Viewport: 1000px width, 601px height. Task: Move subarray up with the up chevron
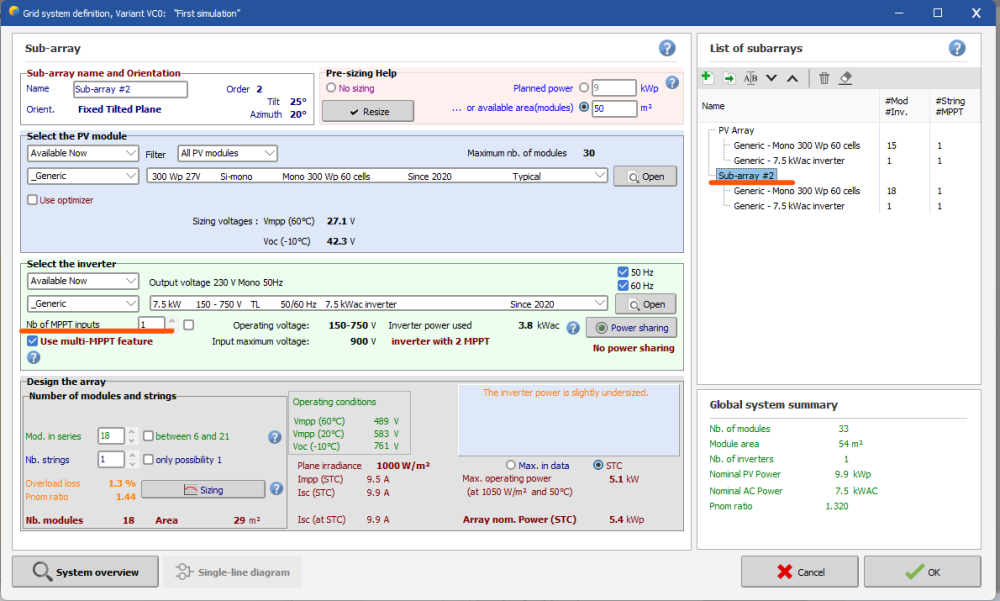[792, 78]
